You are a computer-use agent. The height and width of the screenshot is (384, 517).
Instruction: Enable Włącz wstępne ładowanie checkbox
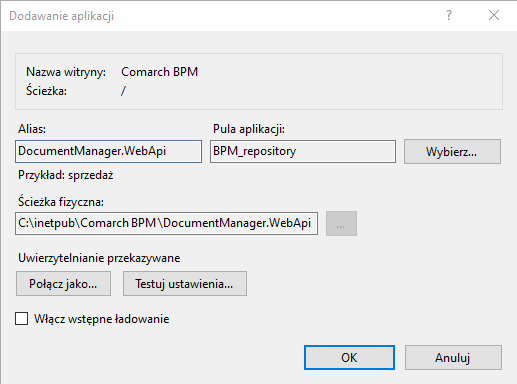tap(22, 319)
